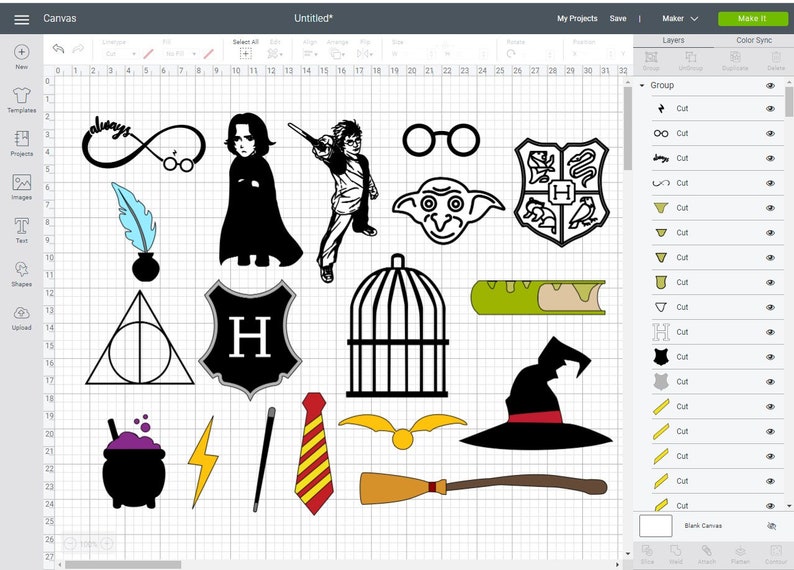Hide the always text Cut layer
The height and width of the screenshot is (570, 794).
point(770,158)
